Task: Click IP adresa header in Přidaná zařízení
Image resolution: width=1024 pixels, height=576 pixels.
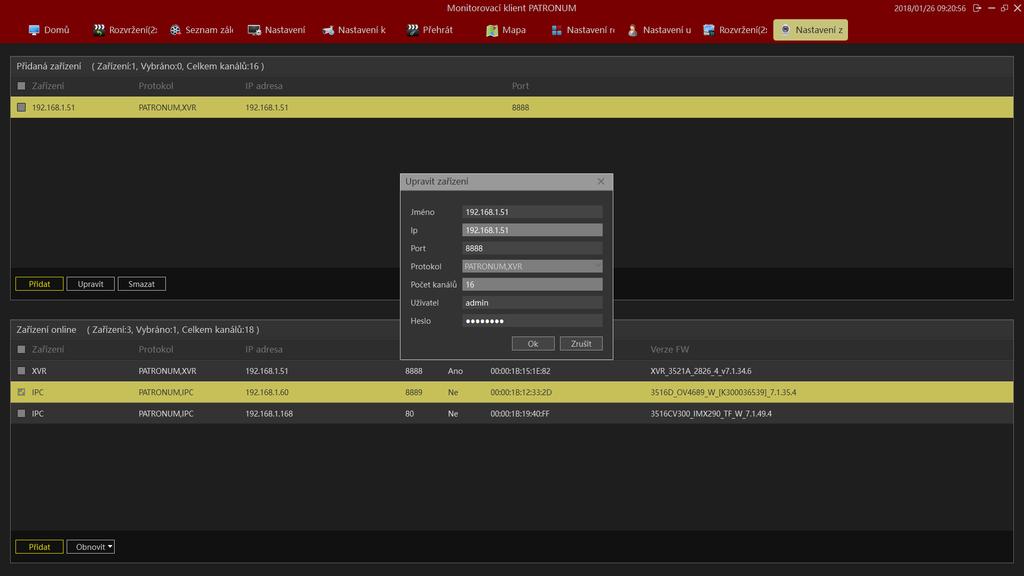Action: (x=264, y=86)
